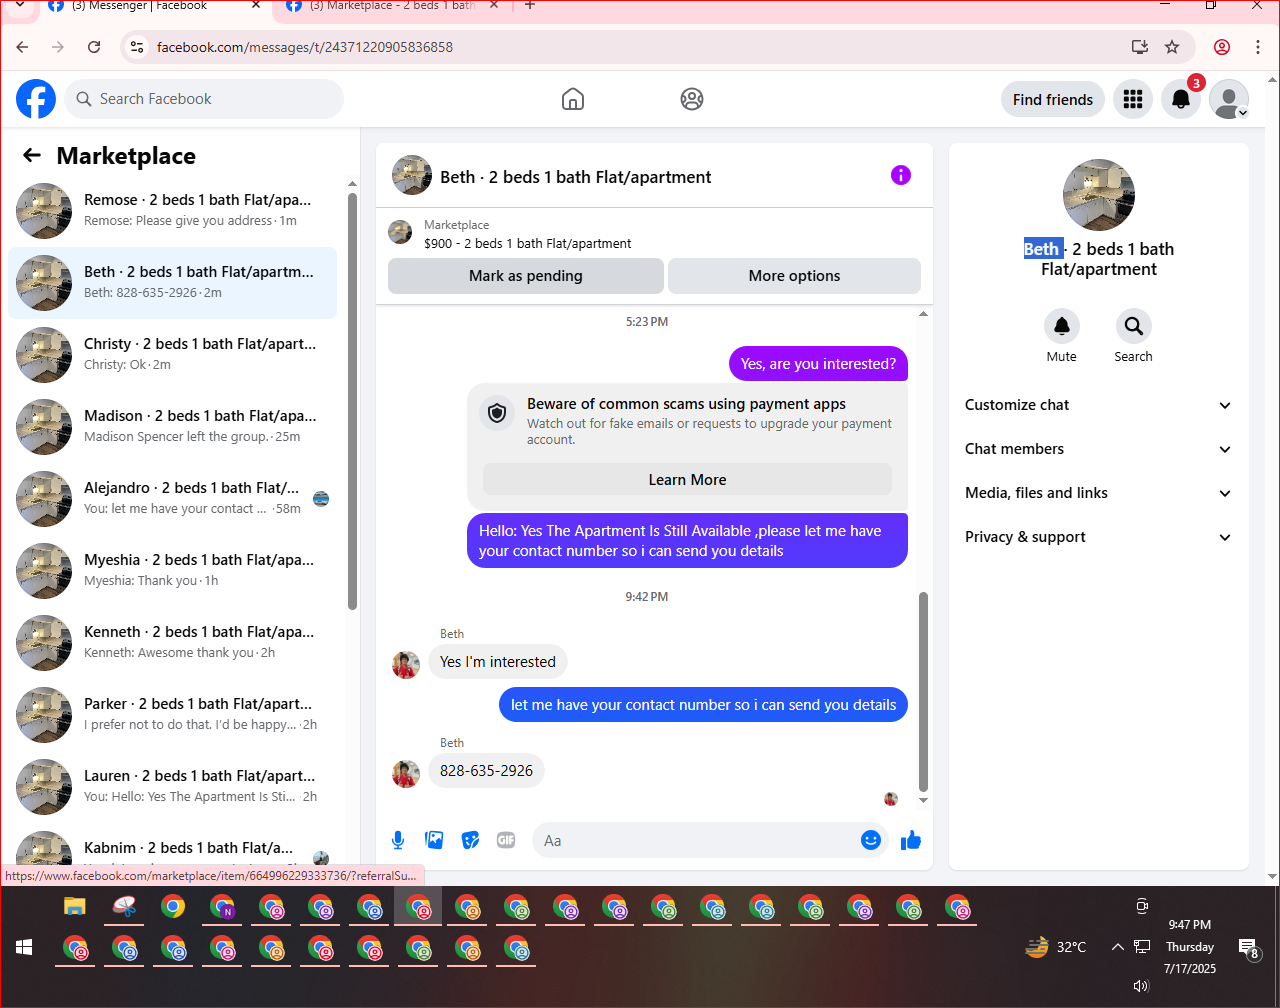Open Windows Start menu
Screen dimensions: 1280x1008
point(24,947)
